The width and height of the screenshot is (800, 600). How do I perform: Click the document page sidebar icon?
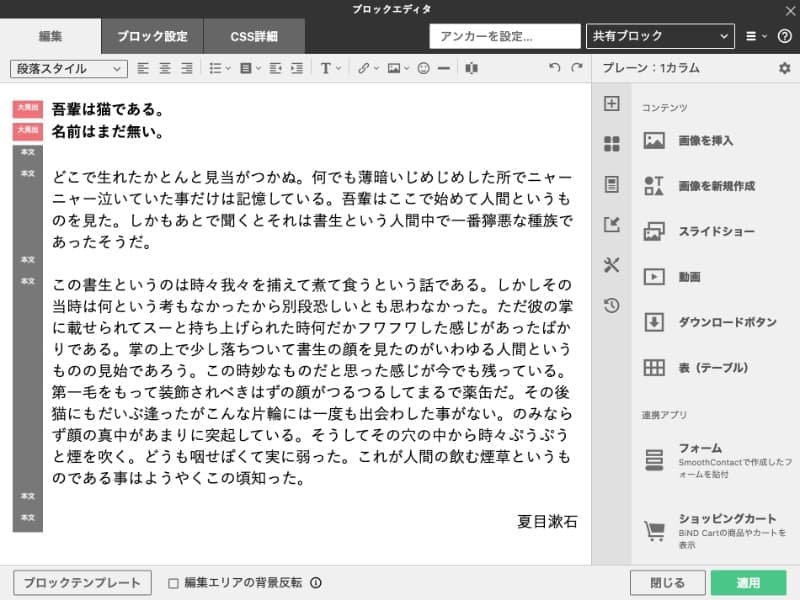tap(611, 184)
